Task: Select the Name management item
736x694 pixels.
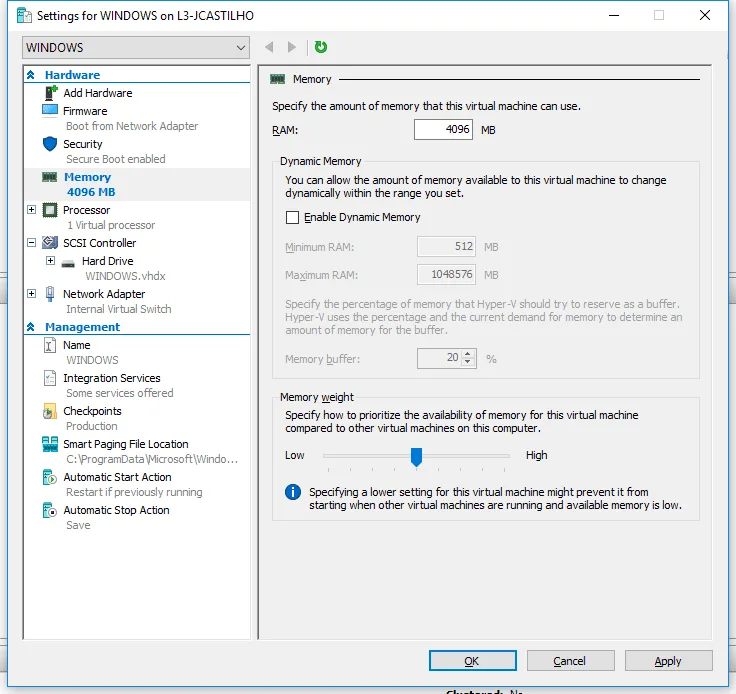Action: coord(77,345)
